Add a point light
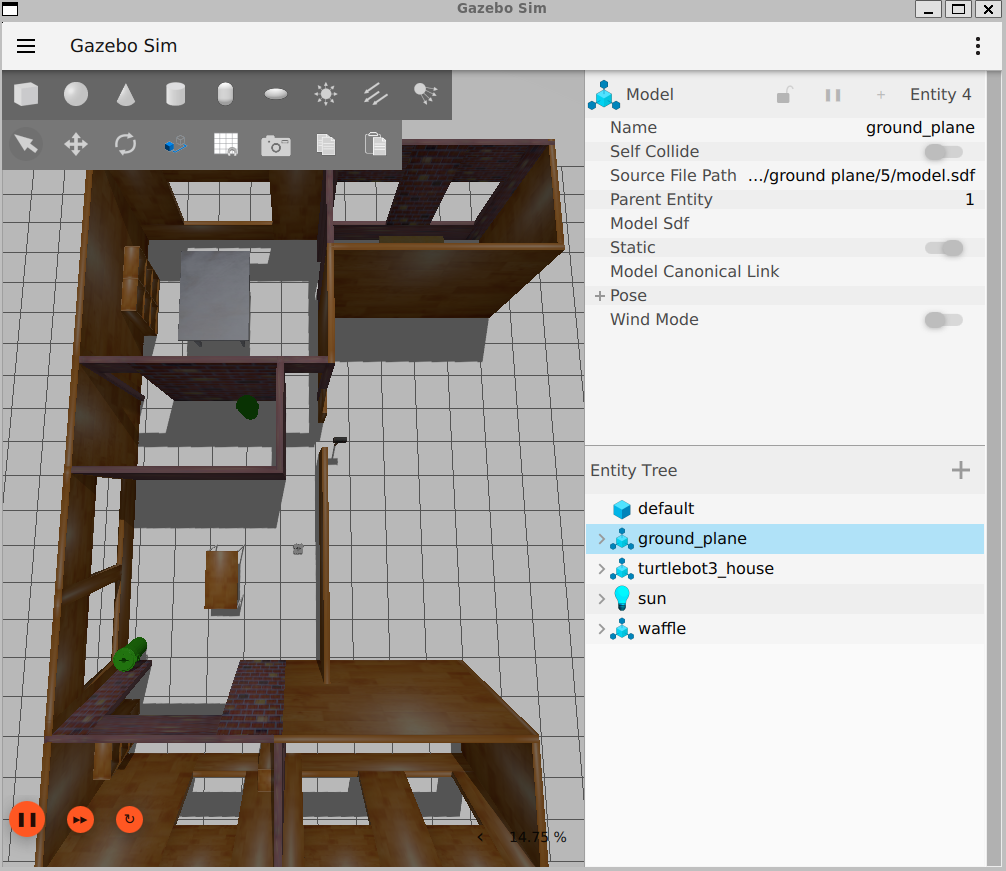The width and height of the screenshot is (1006, 871). (326, 95)
